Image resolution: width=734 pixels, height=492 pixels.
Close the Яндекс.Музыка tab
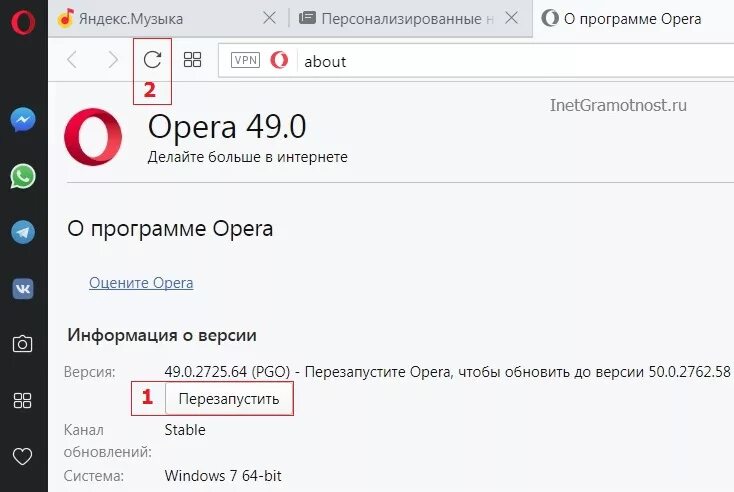269,18
